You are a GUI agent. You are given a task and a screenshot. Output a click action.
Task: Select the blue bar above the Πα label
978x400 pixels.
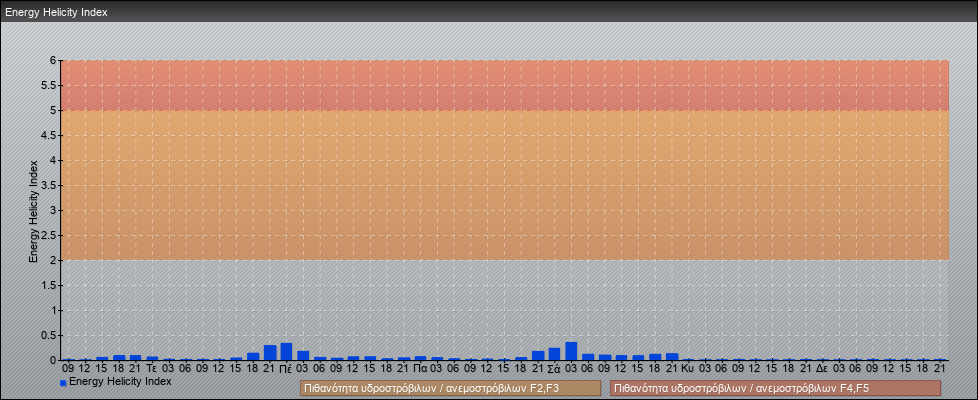click(x=420, y=358)
